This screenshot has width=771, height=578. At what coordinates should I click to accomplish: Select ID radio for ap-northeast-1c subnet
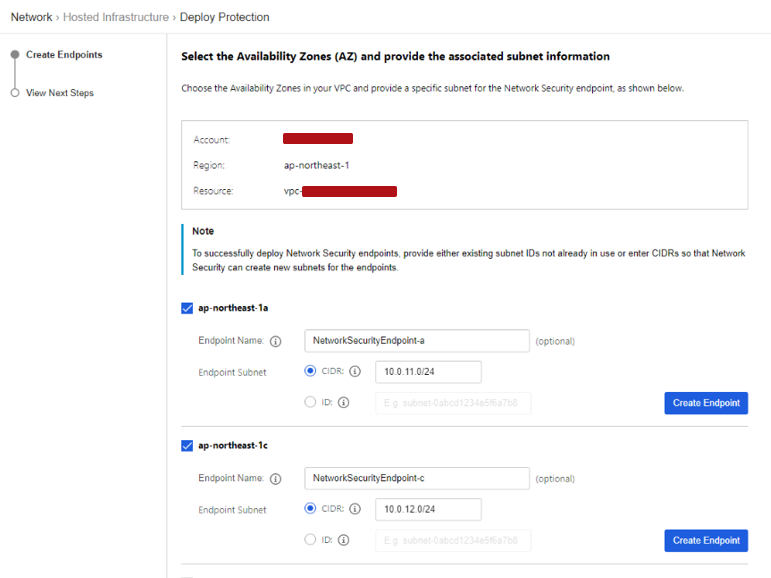[x=310, y=541]
